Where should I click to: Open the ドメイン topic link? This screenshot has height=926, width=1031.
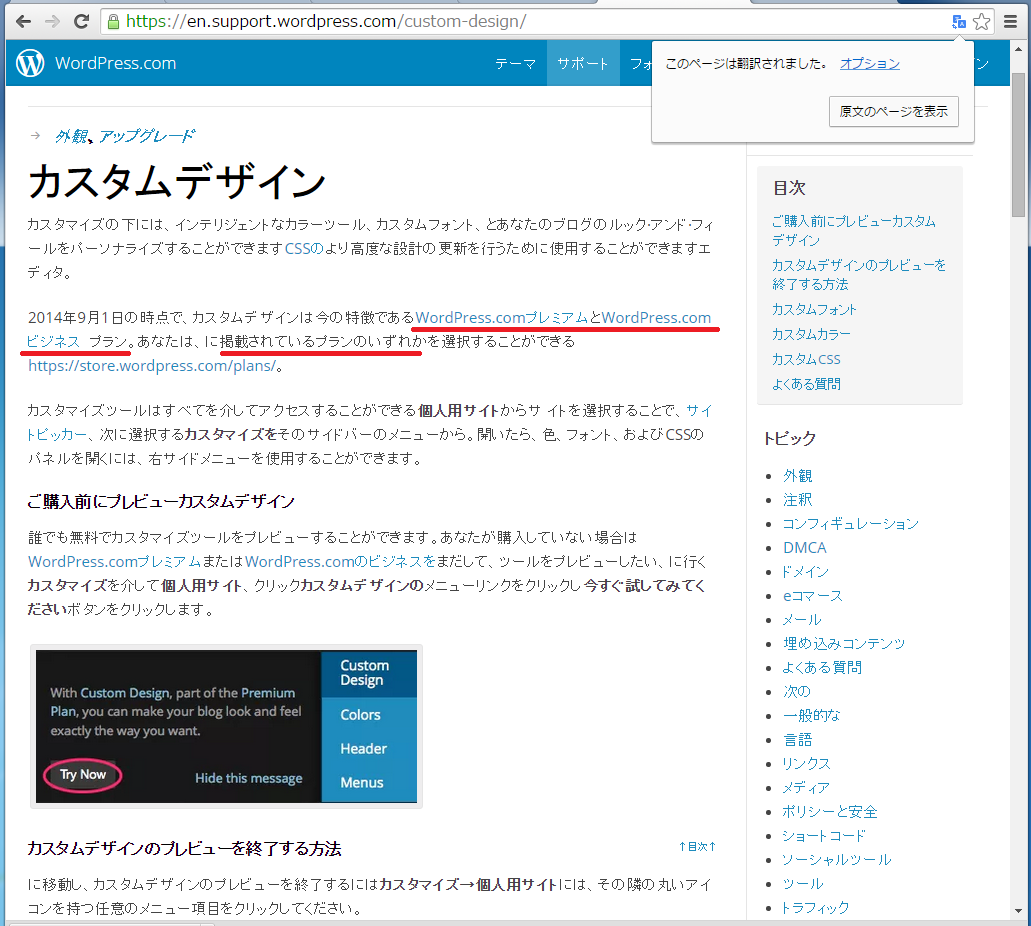pos(805,572)
